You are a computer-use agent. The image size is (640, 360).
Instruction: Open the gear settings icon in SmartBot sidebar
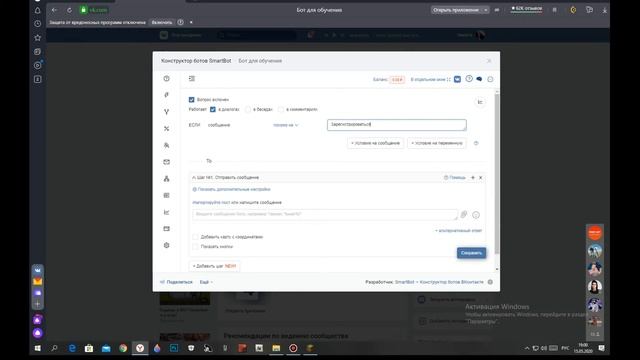click(x=167, y=245)
